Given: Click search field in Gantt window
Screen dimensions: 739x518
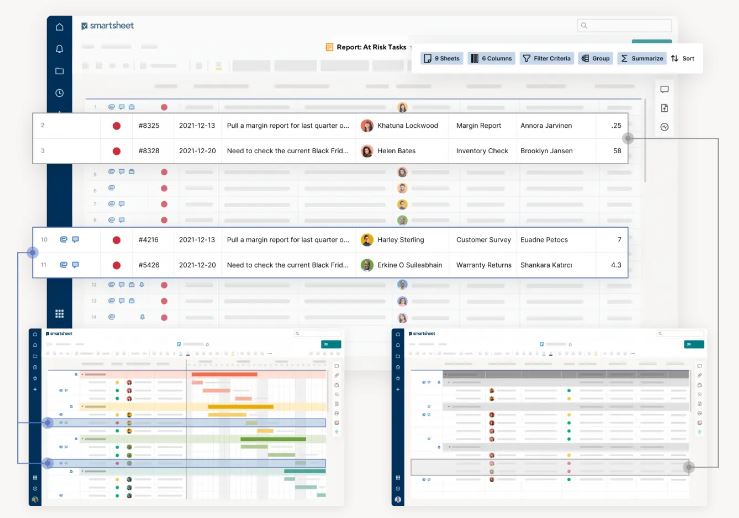Looking at the screenshot, I should pos(318,334).
